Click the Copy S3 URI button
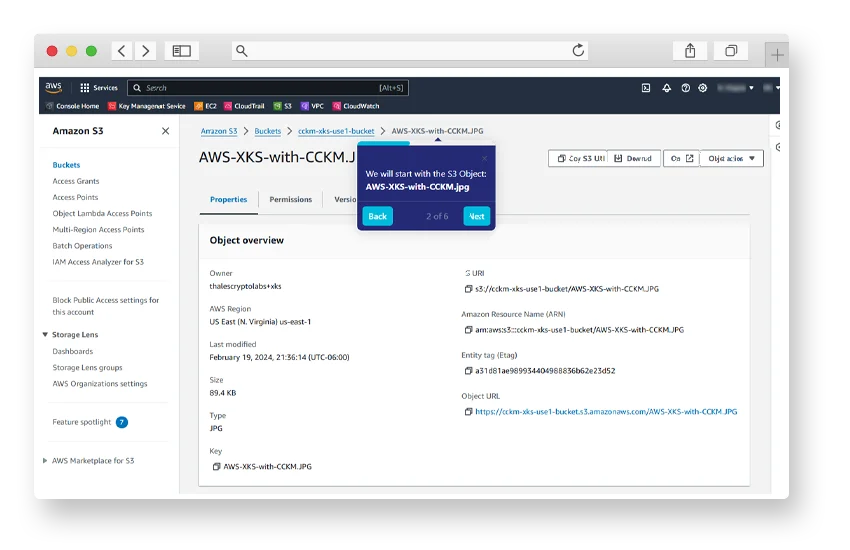Image resolution: width=850 pixels, height=550 pixels. click(x=578, y=158)
